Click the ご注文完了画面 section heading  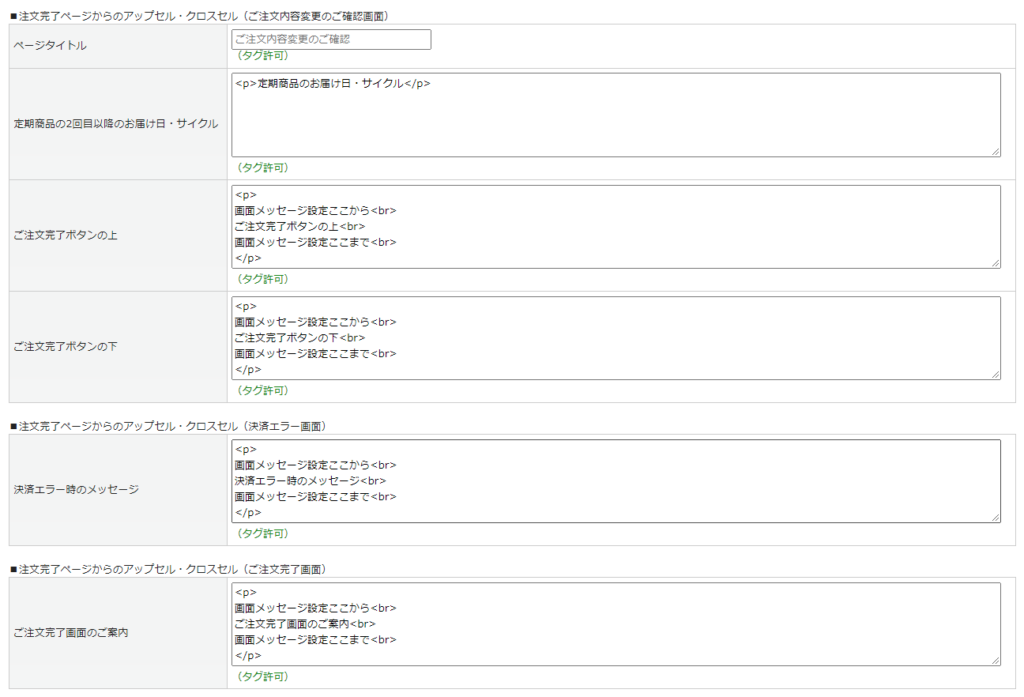click(168, 569)
